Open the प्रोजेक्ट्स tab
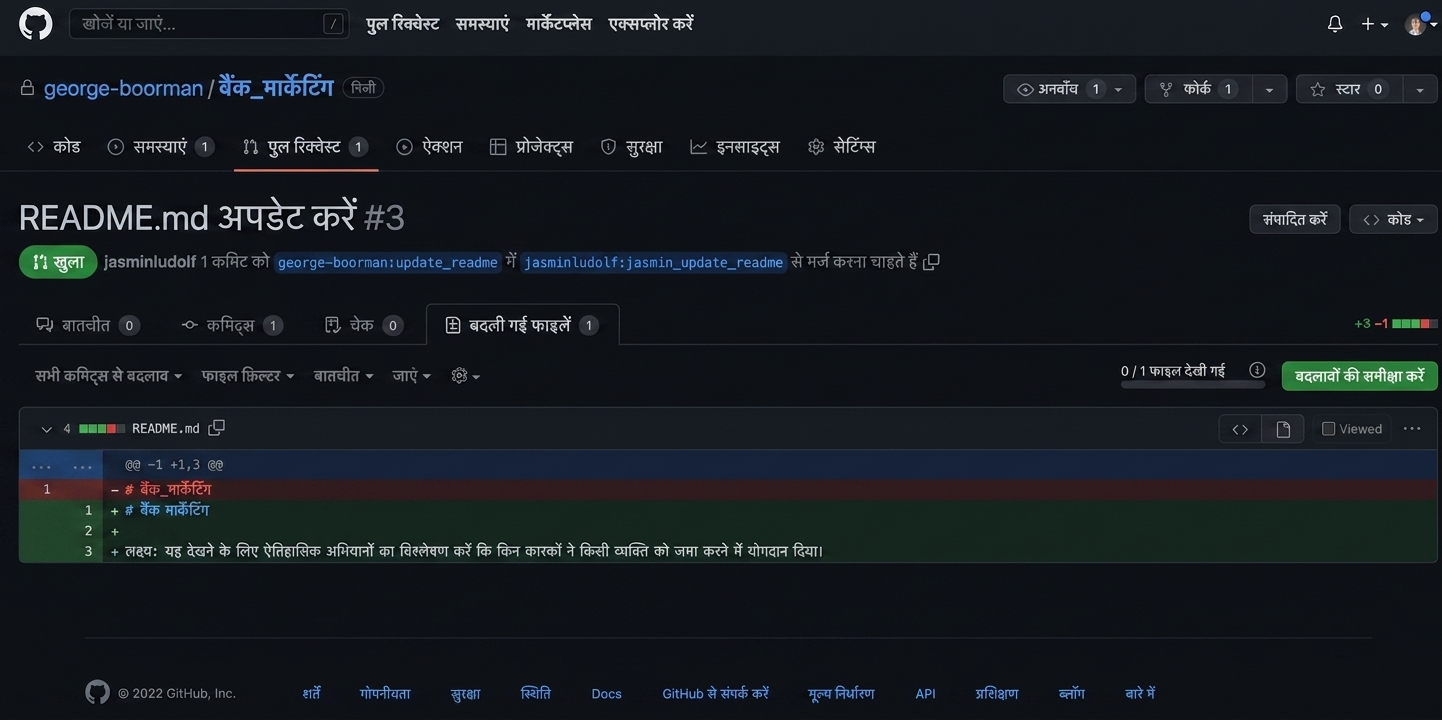Viewport: 1442px width, 720px height. pyautogui.click(x=531, y=146)
